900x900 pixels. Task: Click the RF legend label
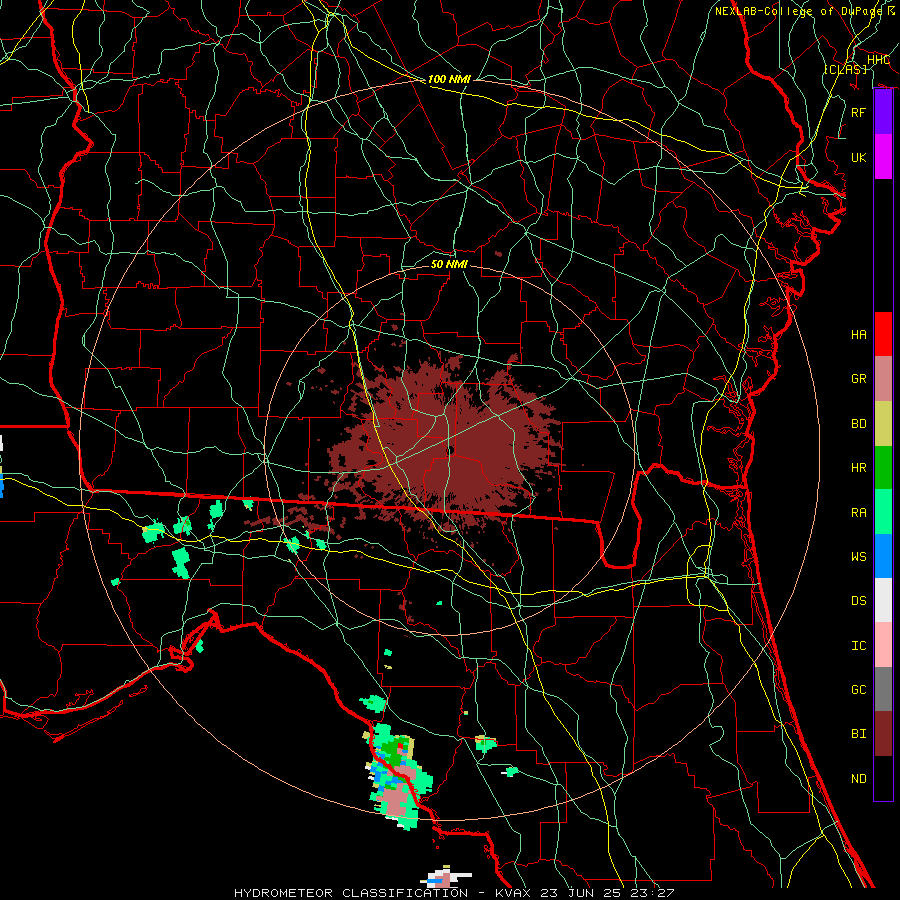[858, 112]
